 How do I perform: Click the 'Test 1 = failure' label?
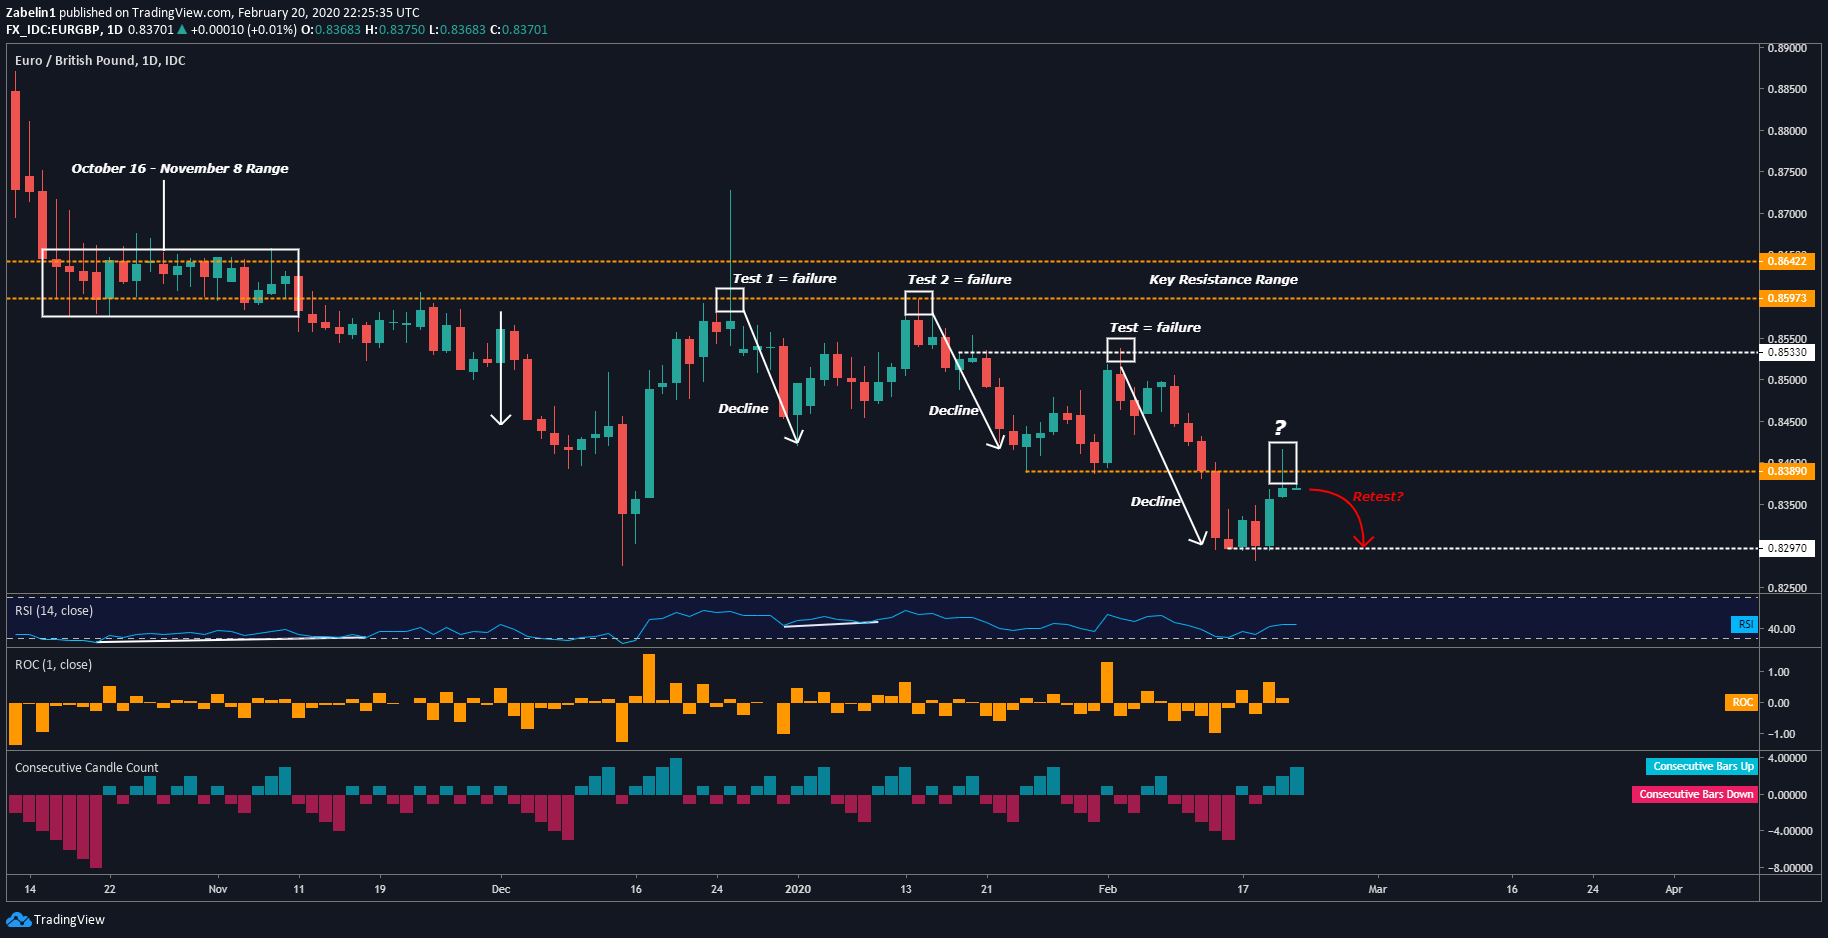coord(784,279)
